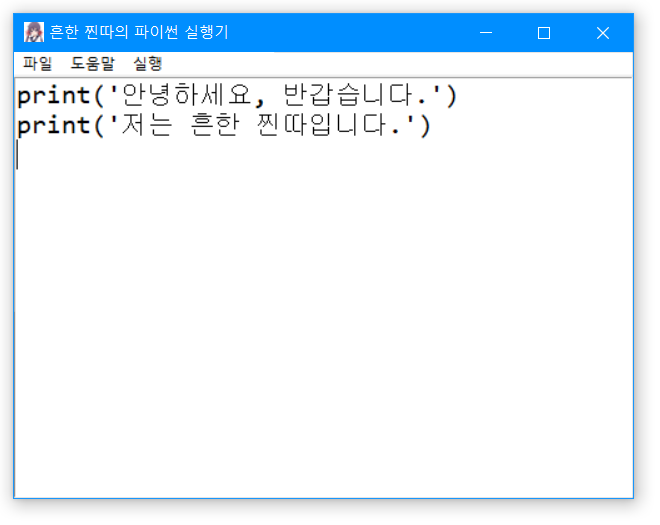
Task: Close the 파이썬 실행기 window
Action: (603, 32)
